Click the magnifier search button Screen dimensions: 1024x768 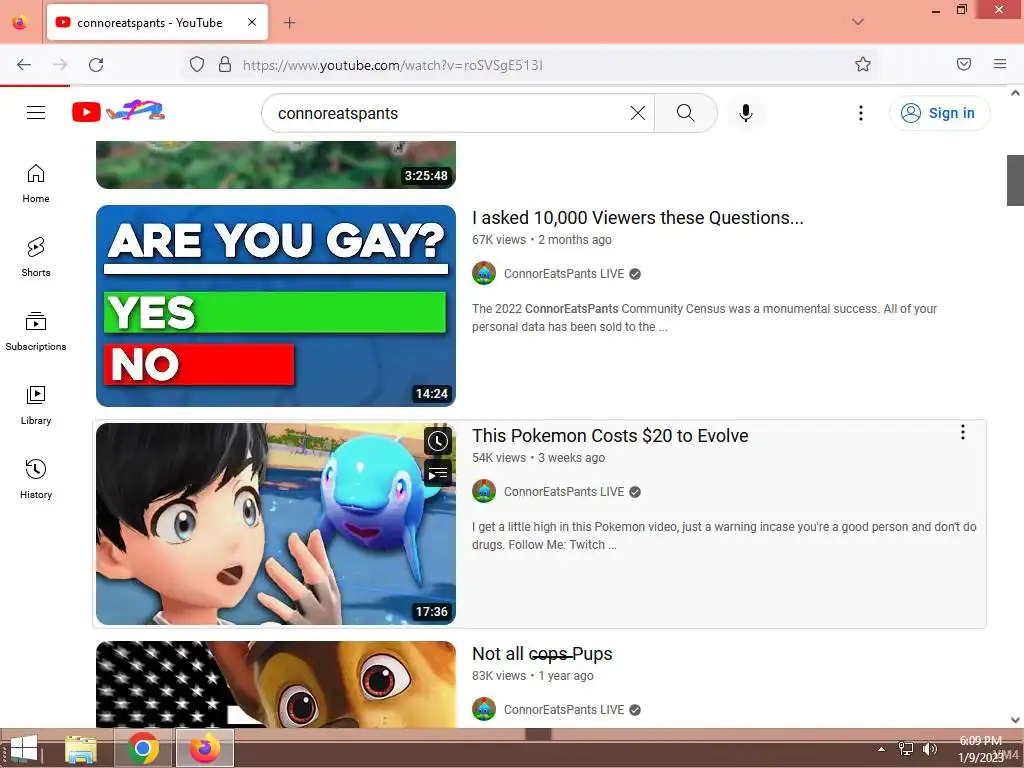(x=686, y=113)
